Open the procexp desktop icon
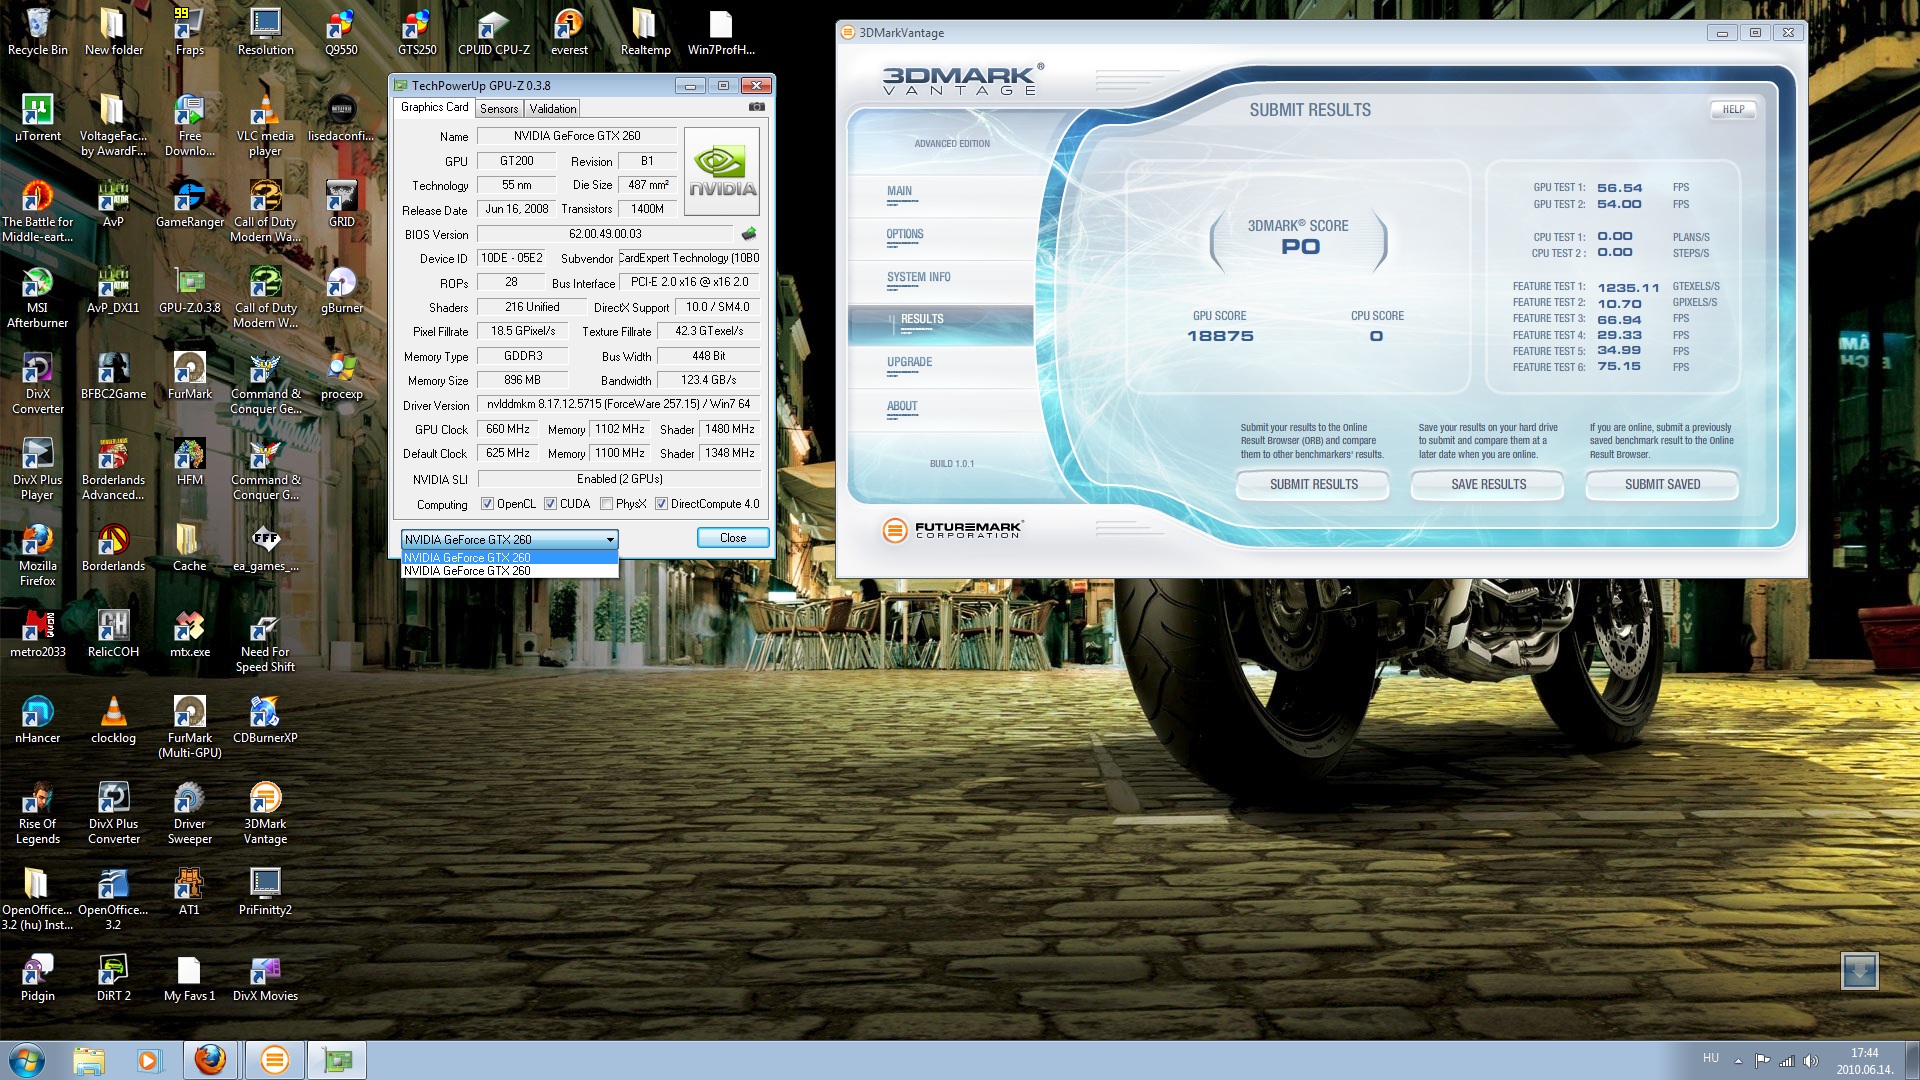1920x1080 pixels. pos(341,376)
